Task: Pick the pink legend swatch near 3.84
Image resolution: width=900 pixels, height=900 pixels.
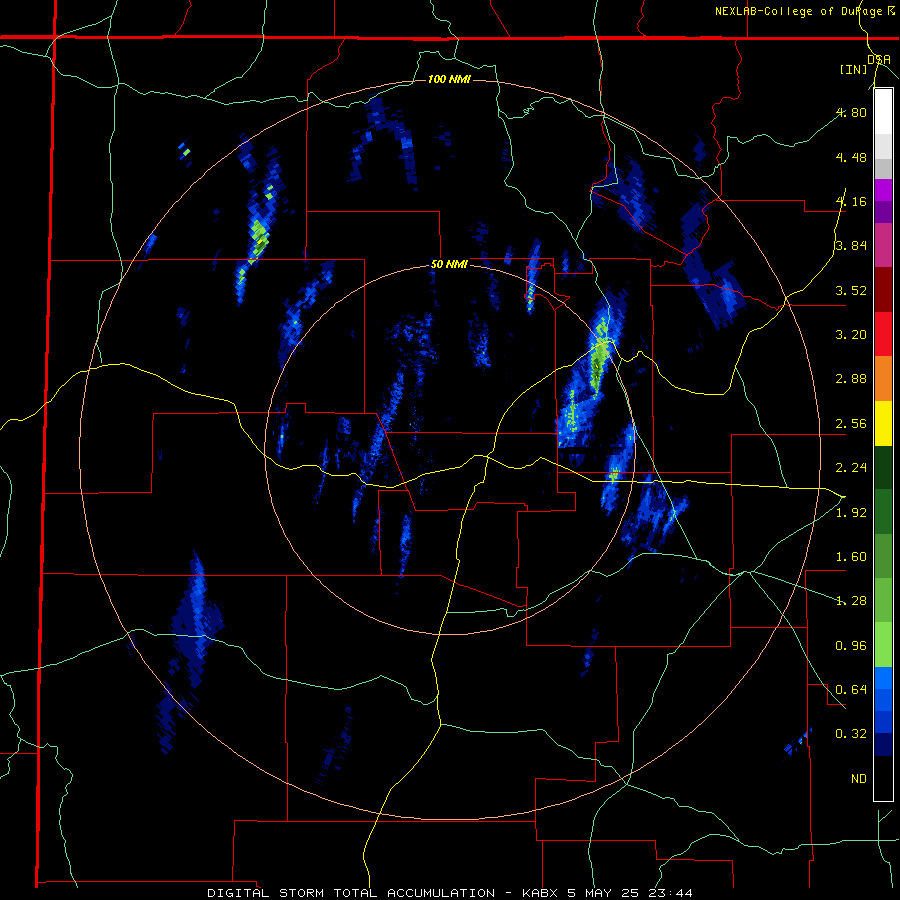Action: (x=883, y=245)
